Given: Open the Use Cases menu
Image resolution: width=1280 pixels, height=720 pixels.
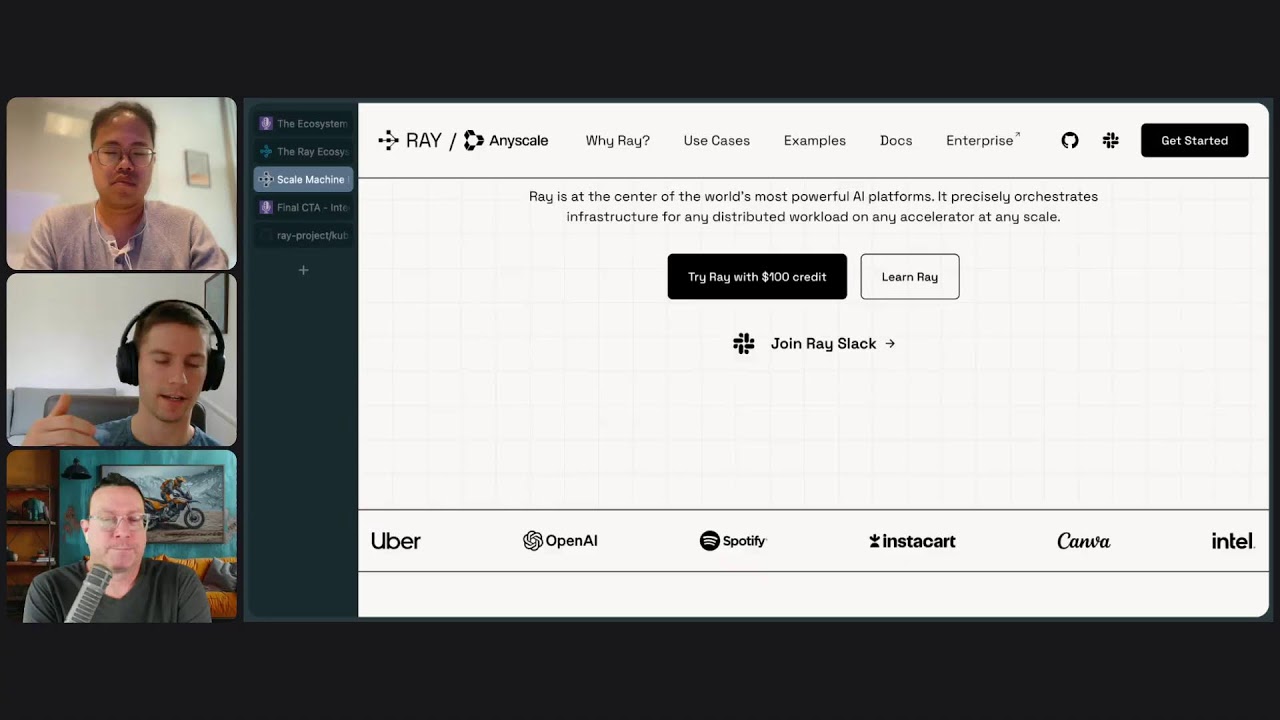Looking at the screenshot, I should pos(717,141).
